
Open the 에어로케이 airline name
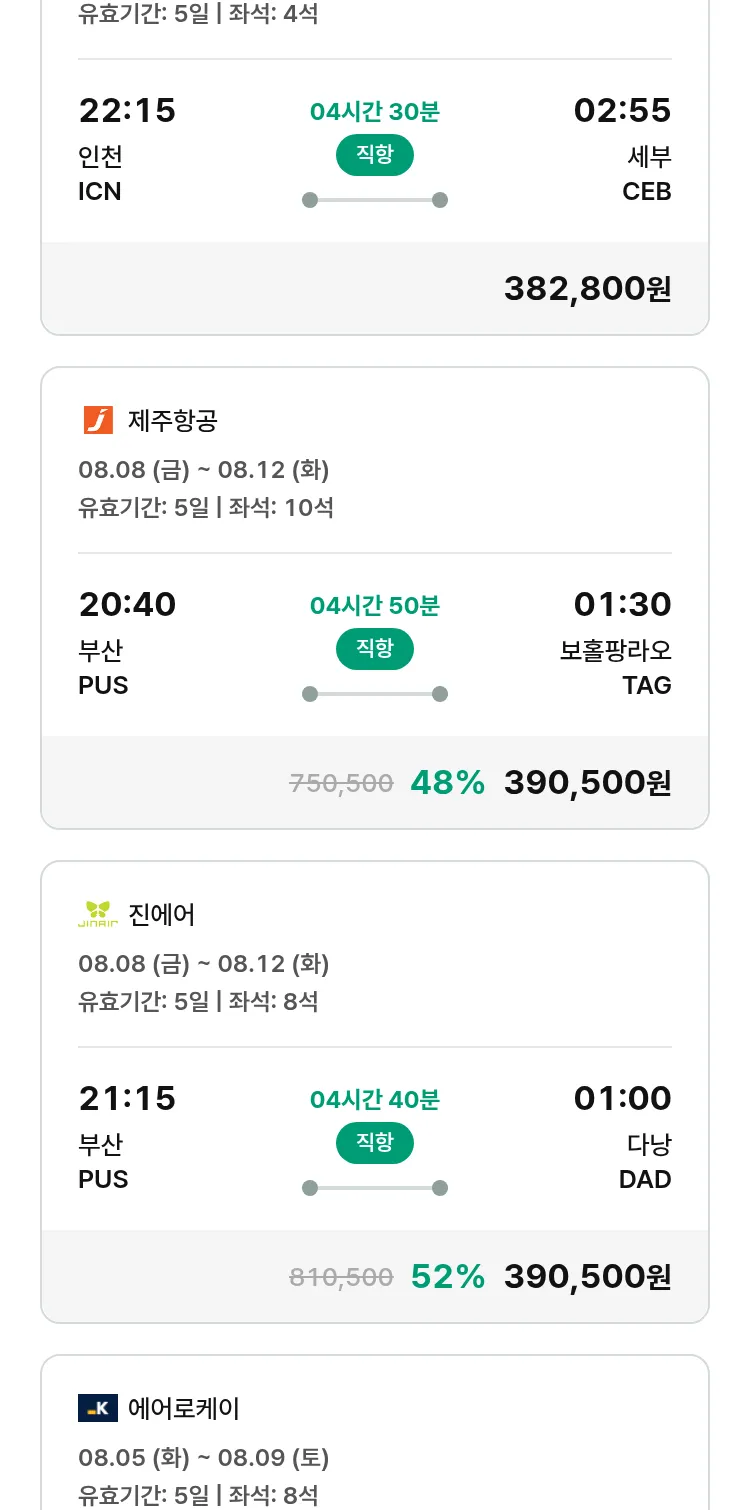click(184, 1409)
